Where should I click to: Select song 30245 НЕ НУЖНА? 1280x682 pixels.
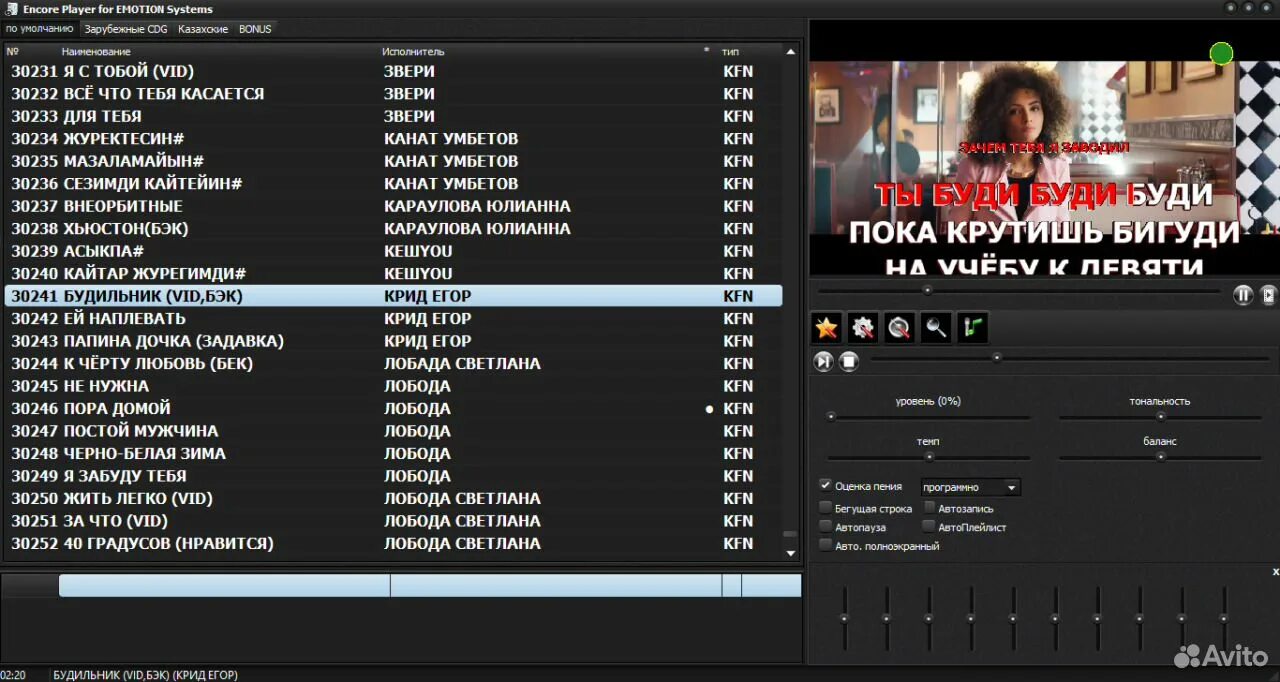393,386
